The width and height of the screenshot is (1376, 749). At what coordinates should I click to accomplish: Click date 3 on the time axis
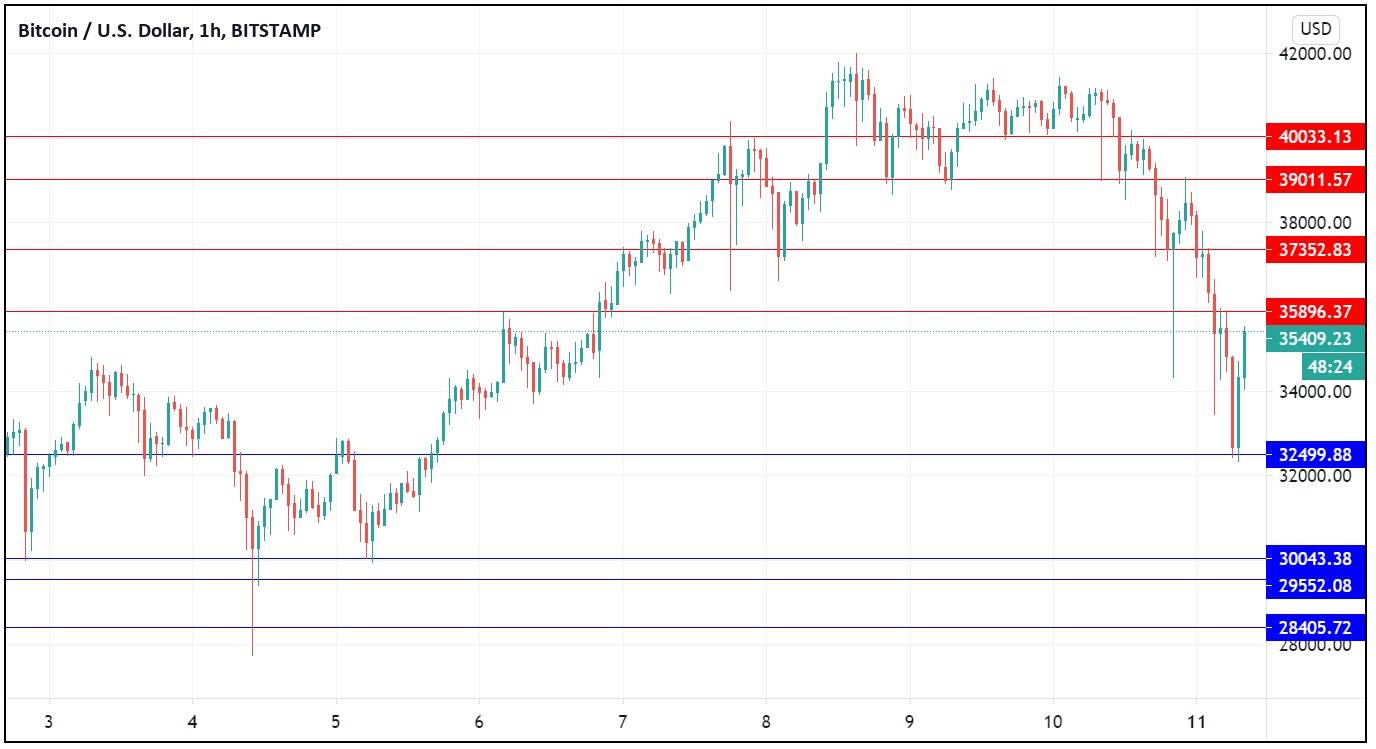pyautogui.click(x=49, y=721)
